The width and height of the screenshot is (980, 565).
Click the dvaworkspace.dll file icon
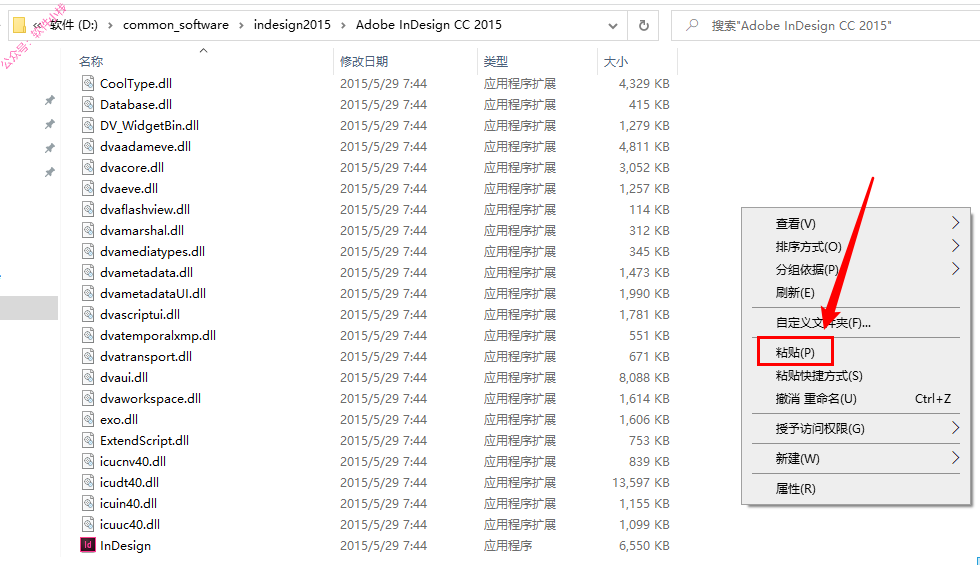tap(88, 398)
